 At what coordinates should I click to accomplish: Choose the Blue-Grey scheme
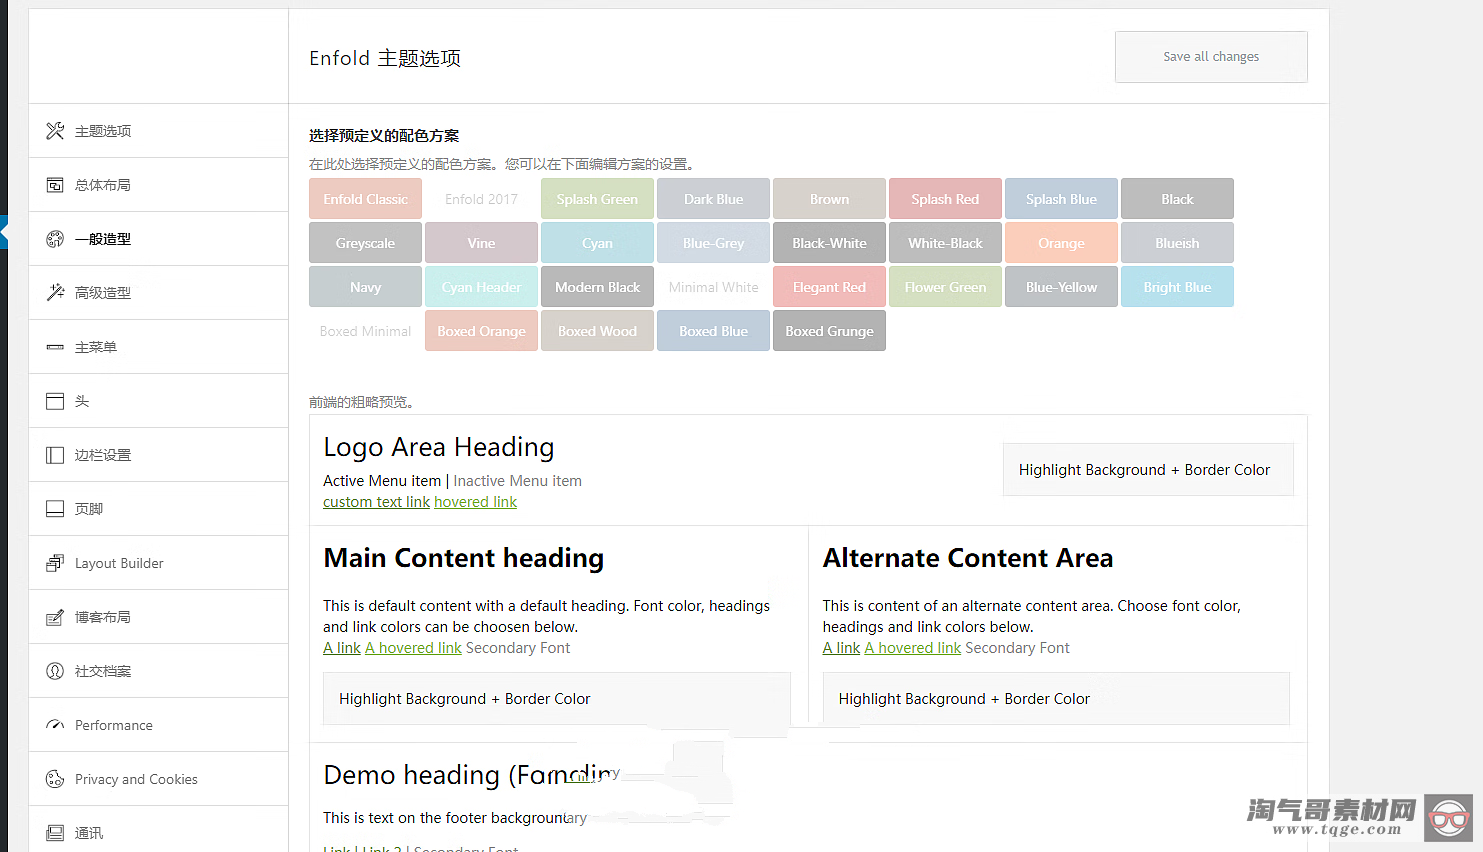(x=713, y=243)
